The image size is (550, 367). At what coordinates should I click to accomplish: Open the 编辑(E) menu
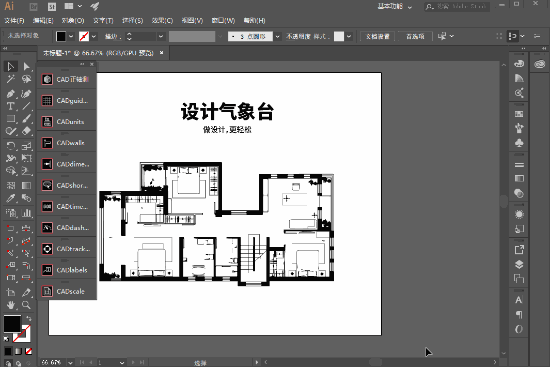(x=43, y=21)
